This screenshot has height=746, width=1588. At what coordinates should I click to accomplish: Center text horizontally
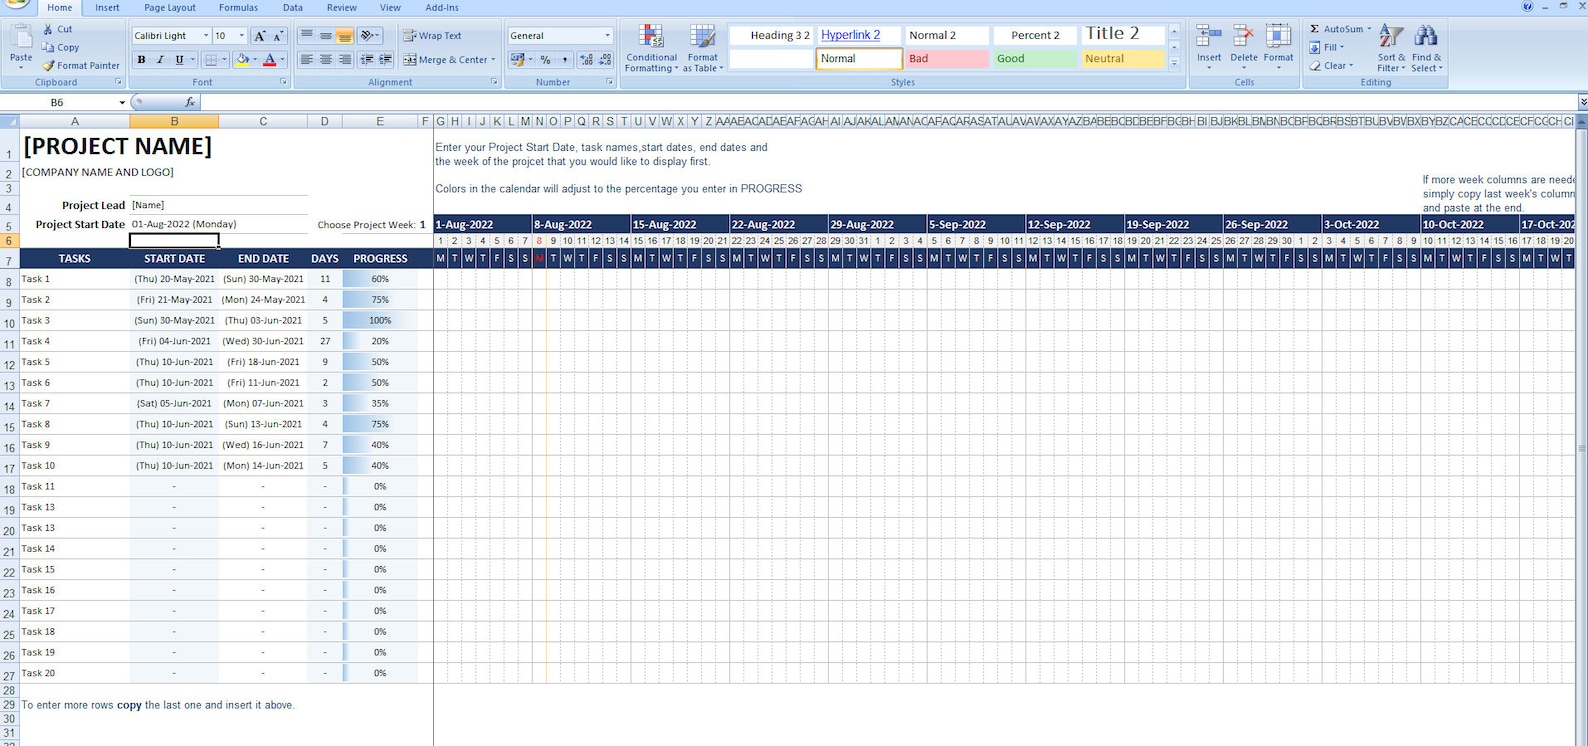point(326,60)
